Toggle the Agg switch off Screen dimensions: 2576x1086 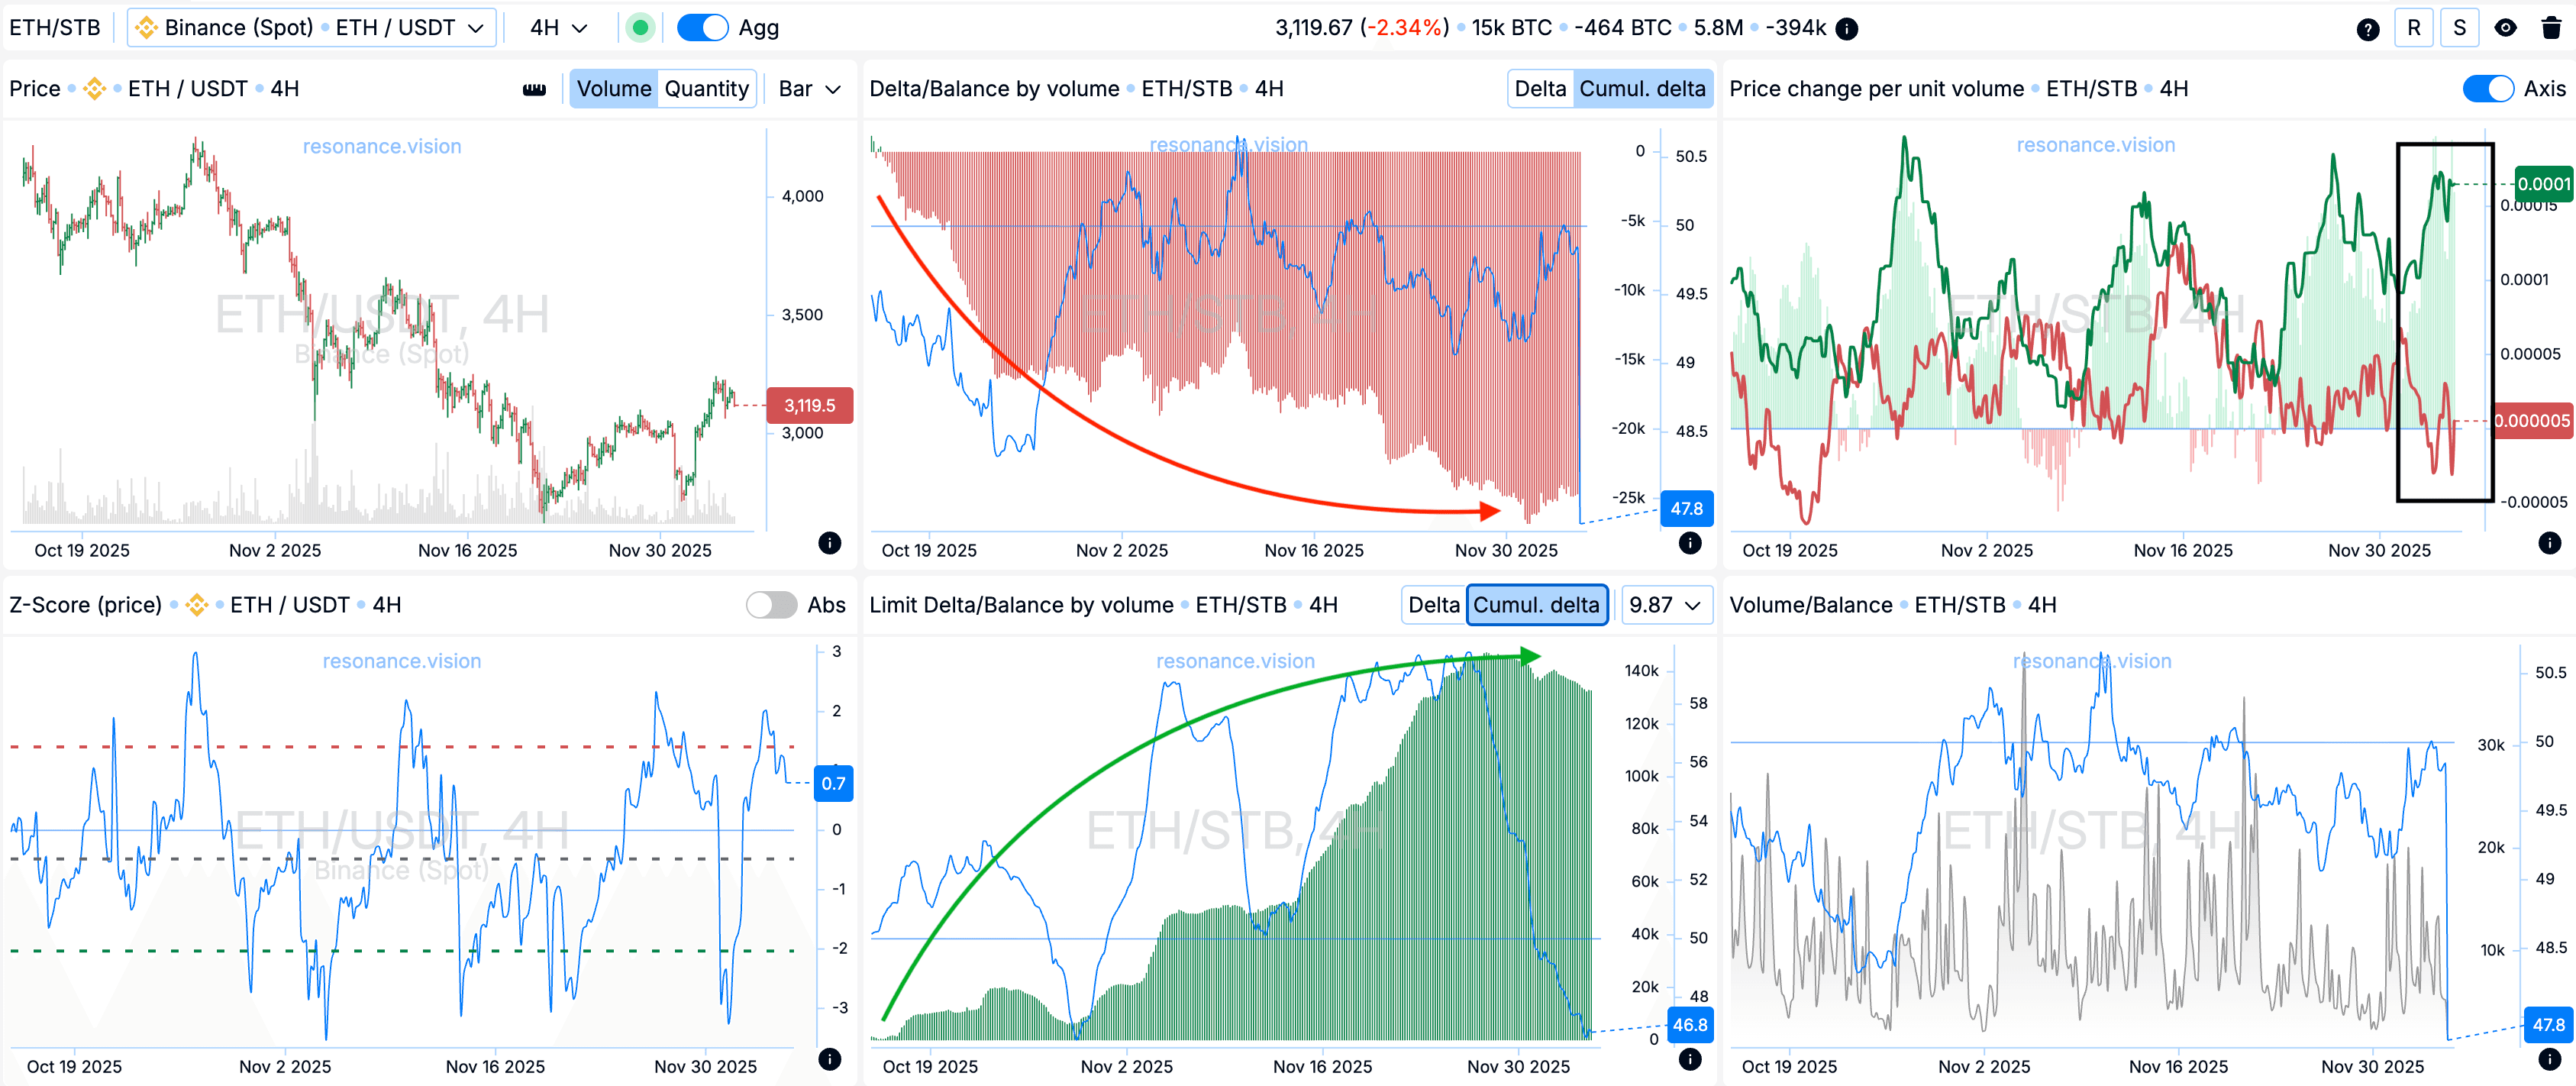[x=702, y=28]
